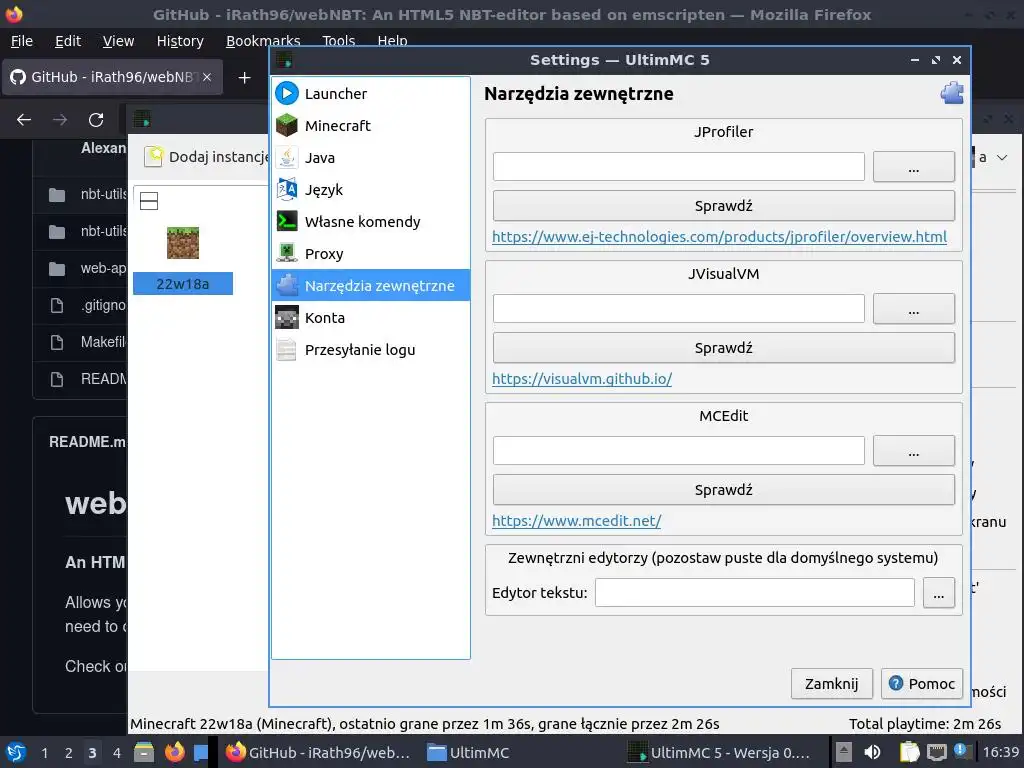
Task: Open the file manager from the taskbar
Action: pyautogui.click(x=144, y=752)
